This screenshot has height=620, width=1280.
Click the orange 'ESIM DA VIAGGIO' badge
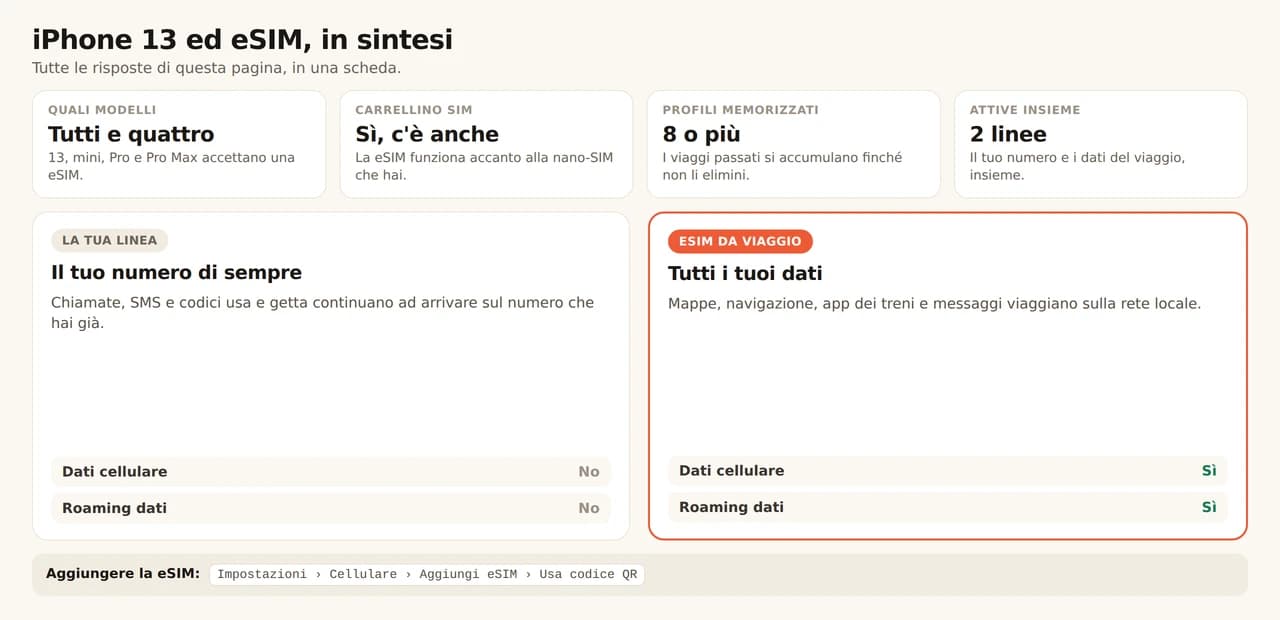(740, 241)
